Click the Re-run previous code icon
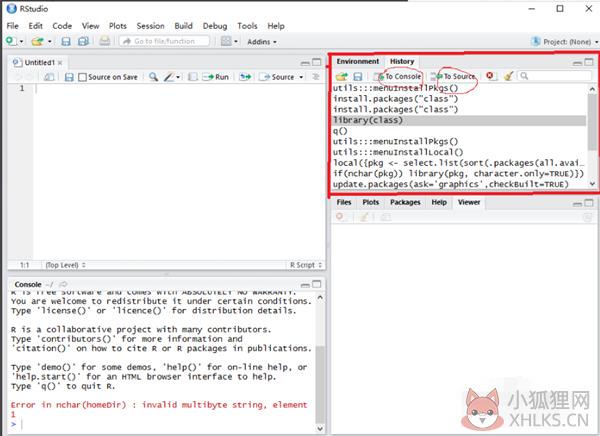 point(245,77)
